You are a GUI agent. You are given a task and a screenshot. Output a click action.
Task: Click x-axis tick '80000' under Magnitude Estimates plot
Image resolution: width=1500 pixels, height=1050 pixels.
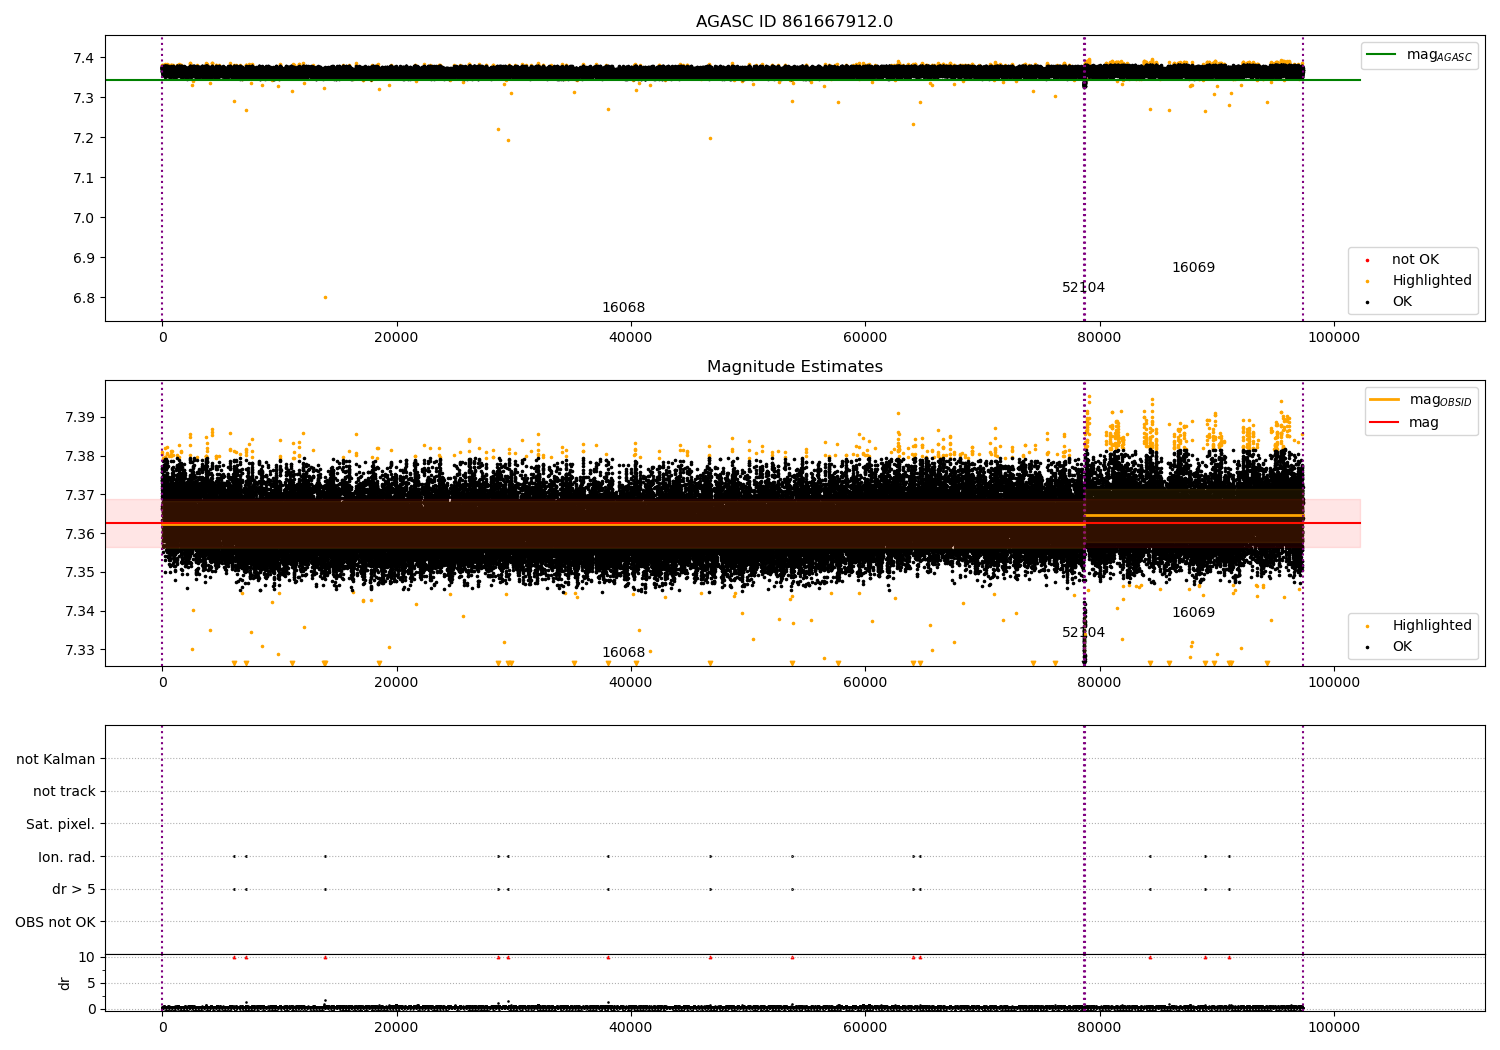click(1099, 682)
